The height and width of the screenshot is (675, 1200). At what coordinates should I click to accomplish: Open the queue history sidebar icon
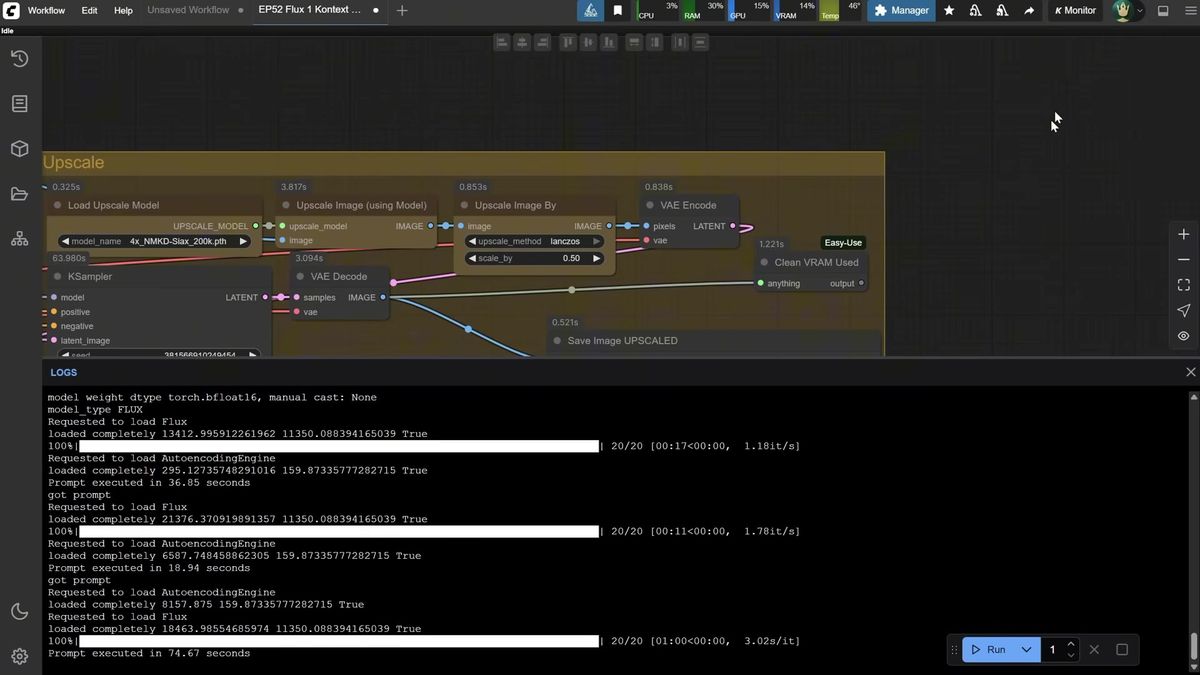pyautogui.click(x=19, y=59)
